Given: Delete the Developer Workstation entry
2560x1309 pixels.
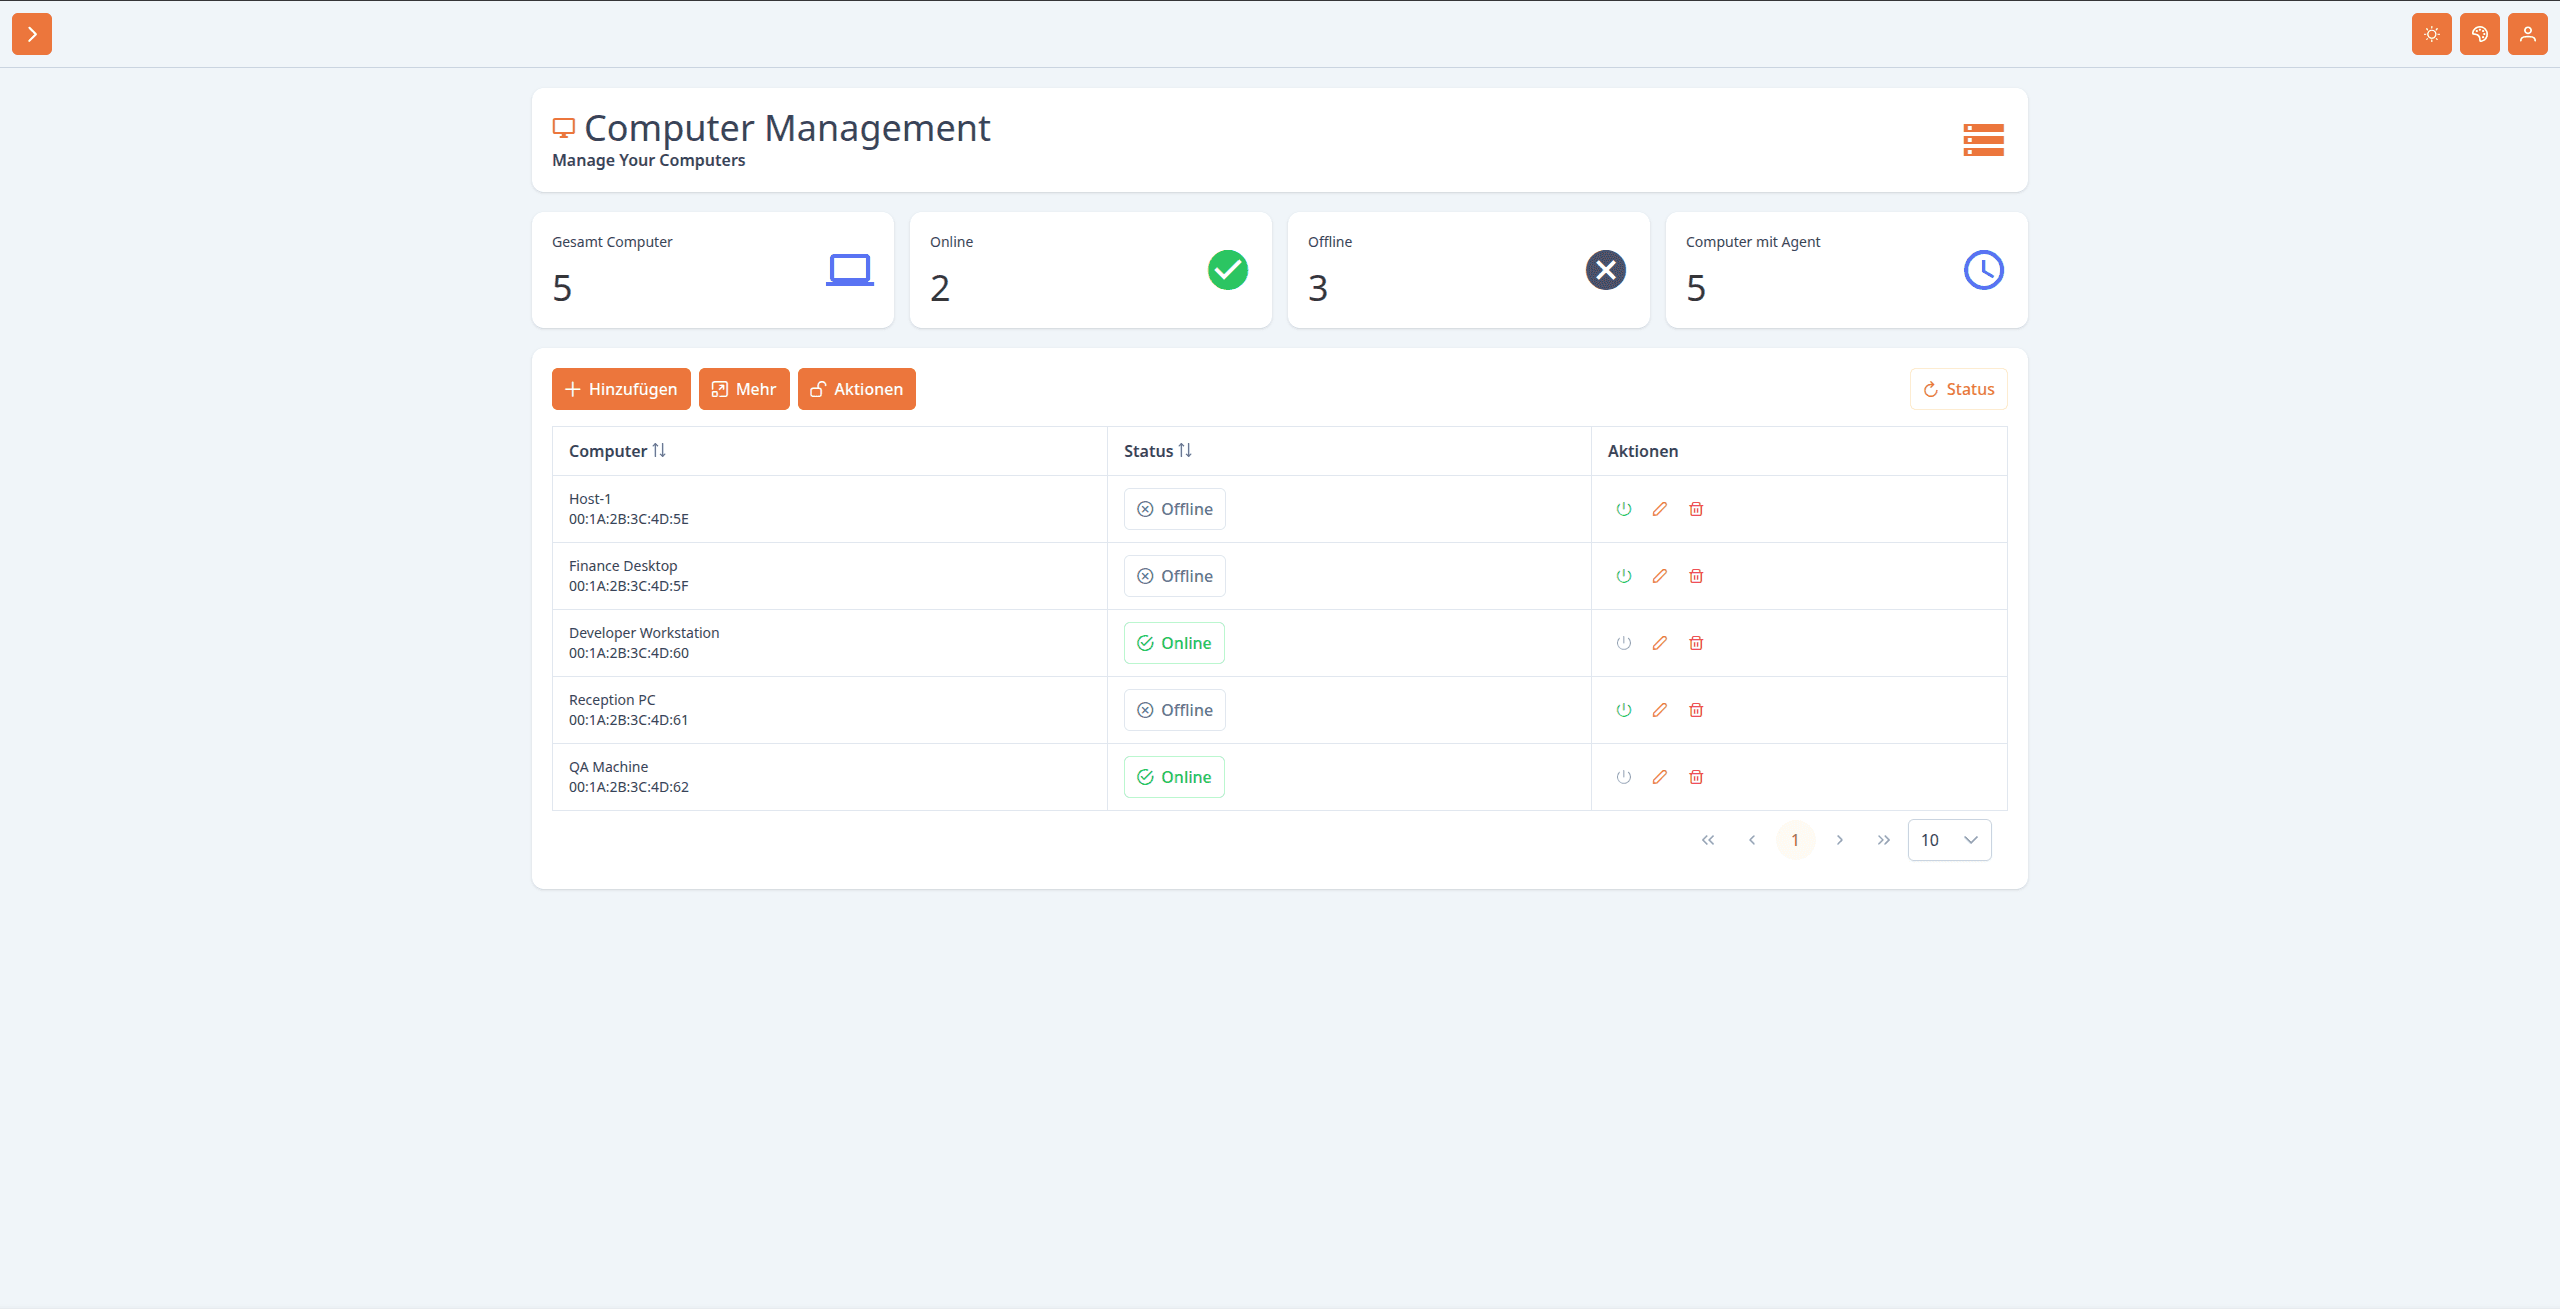Looking at the screenshot, I should [1696, 643].
